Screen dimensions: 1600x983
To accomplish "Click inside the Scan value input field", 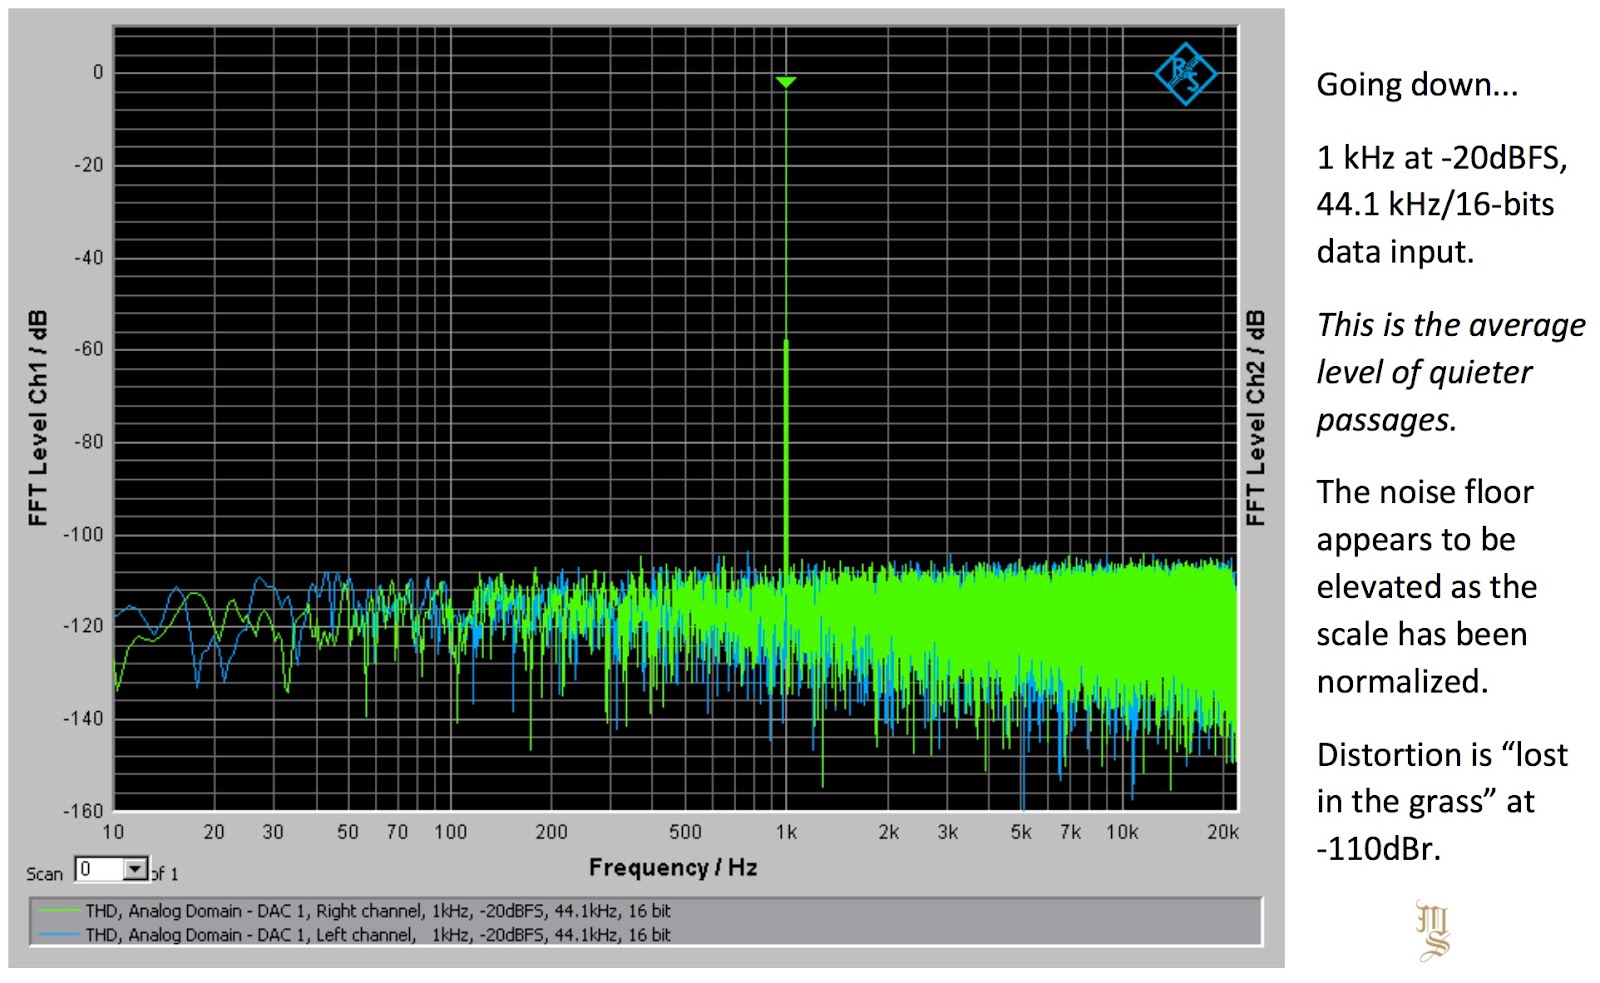I will pos(100,871).
